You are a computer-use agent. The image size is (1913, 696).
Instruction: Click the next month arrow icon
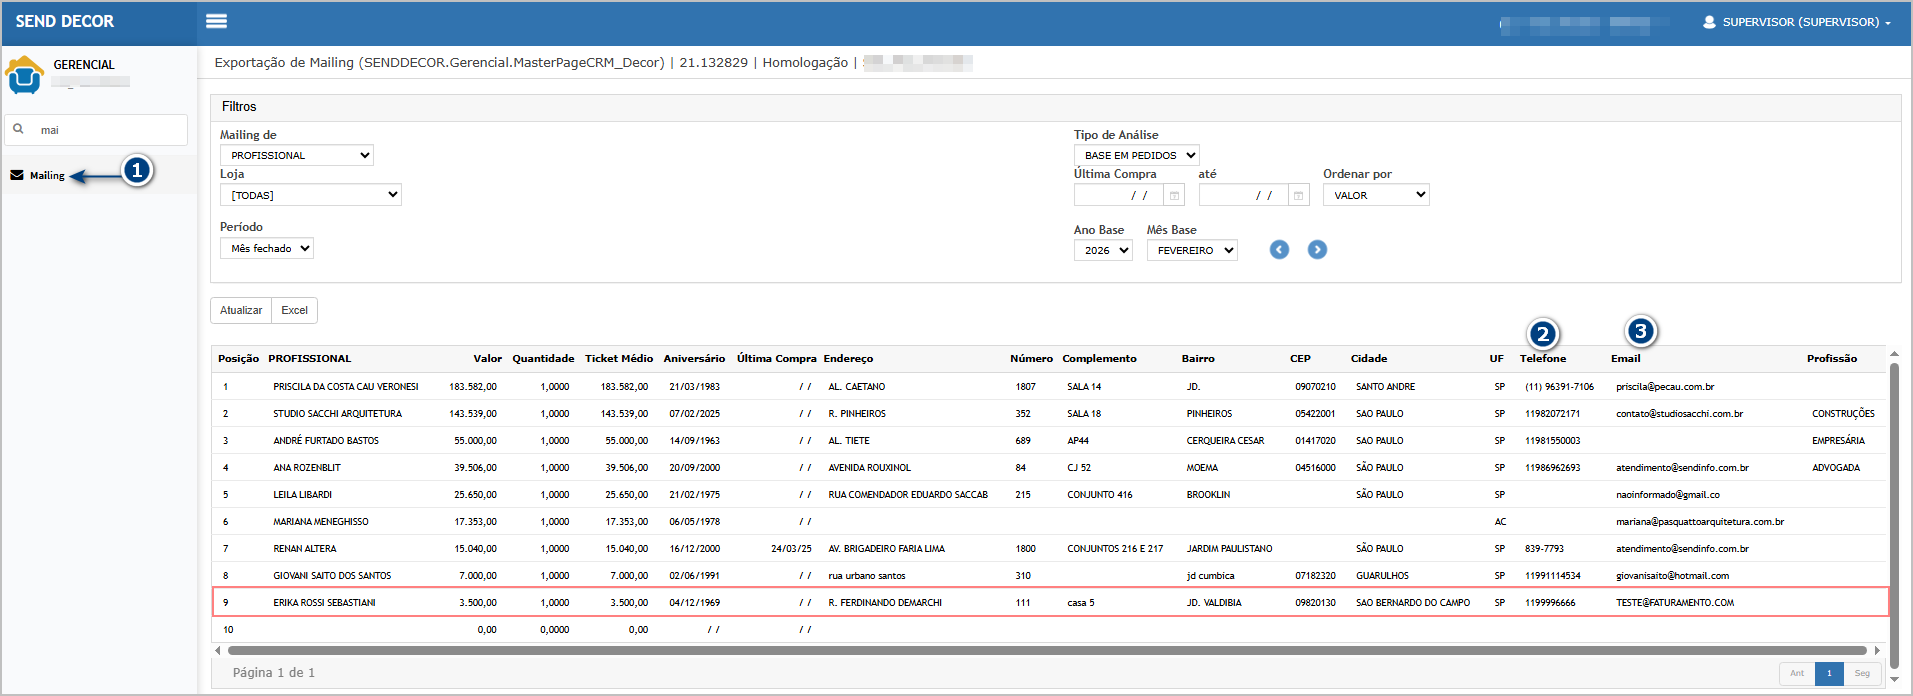1317,250
